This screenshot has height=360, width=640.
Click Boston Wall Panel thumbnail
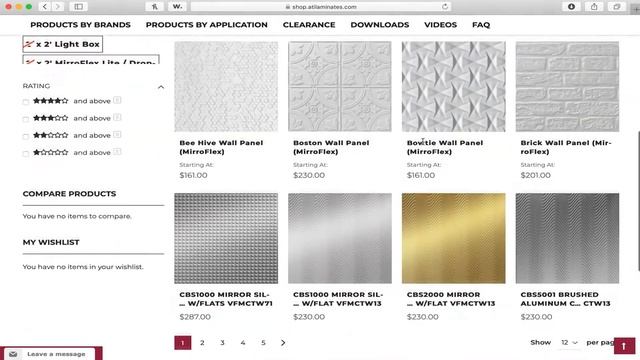[340, 87]
